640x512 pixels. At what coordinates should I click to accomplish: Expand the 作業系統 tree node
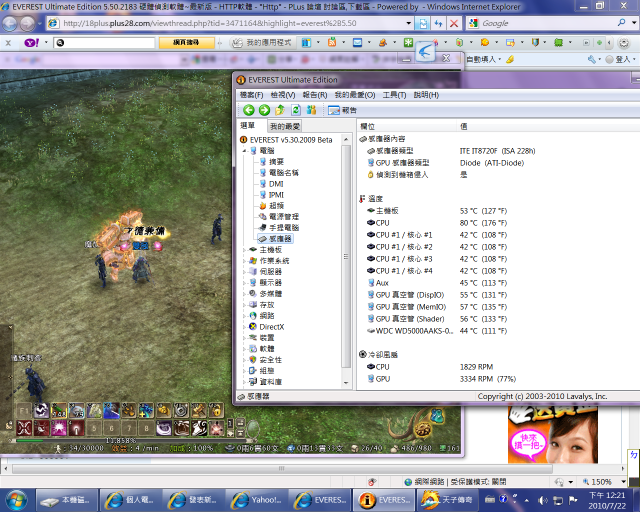pyautogui.click(x=244, y=261)
